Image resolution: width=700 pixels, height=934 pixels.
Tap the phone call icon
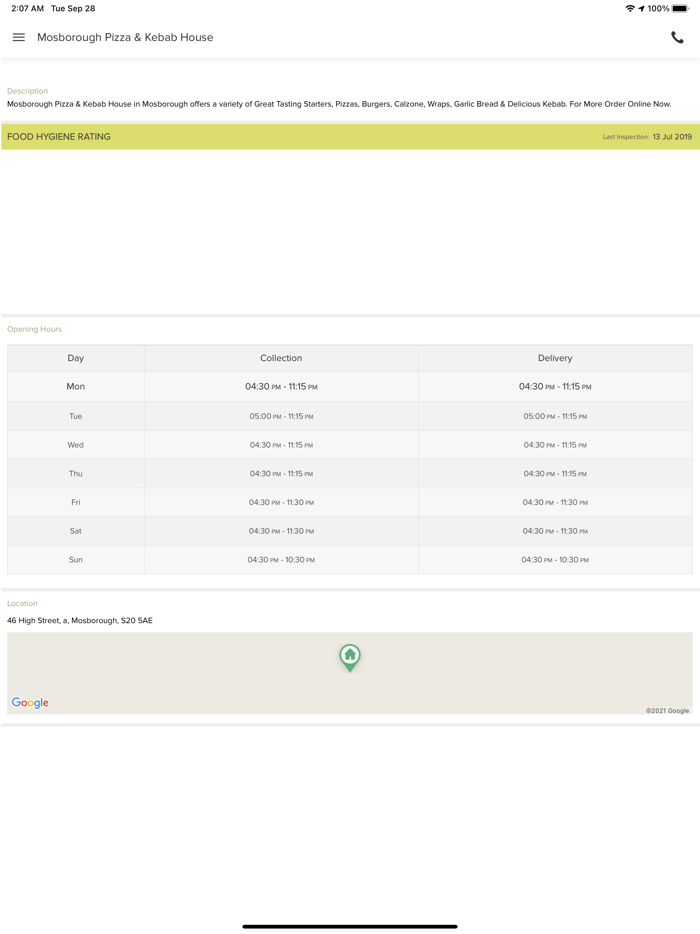point(677,38)
